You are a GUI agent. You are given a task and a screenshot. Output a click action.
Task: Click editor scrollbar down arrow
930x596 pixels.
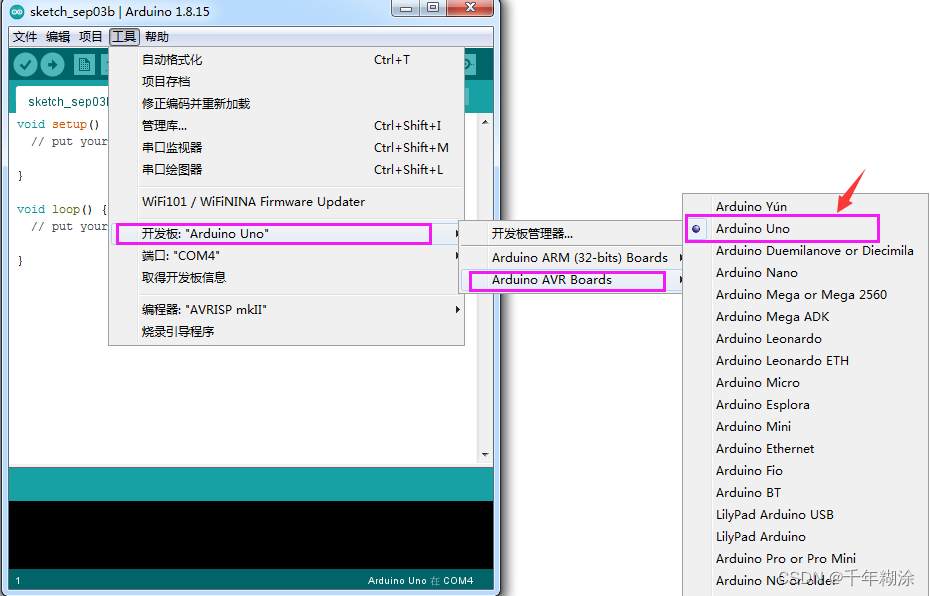tap(485, 455)
